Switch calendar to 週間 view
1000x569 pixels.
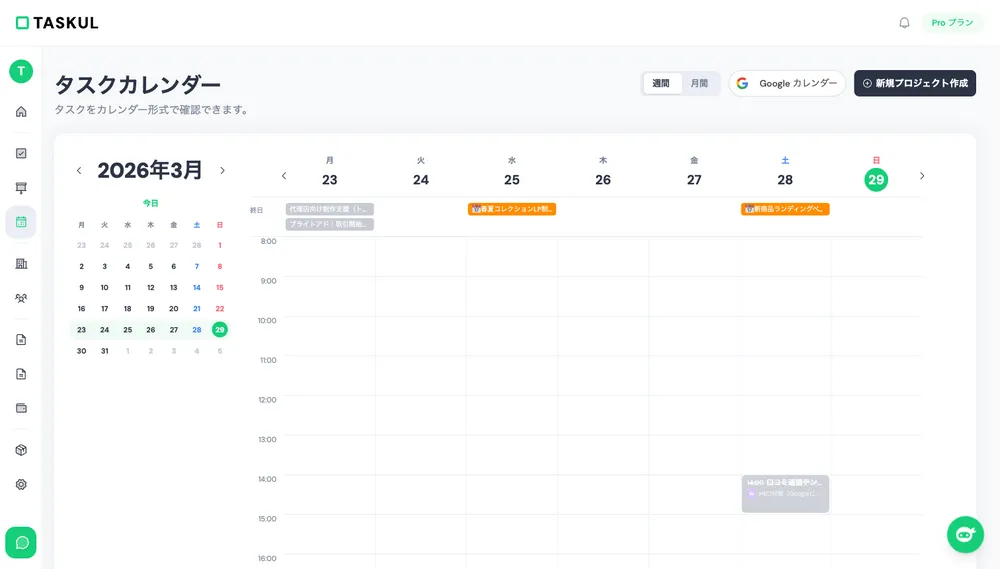tap(661, 84)
